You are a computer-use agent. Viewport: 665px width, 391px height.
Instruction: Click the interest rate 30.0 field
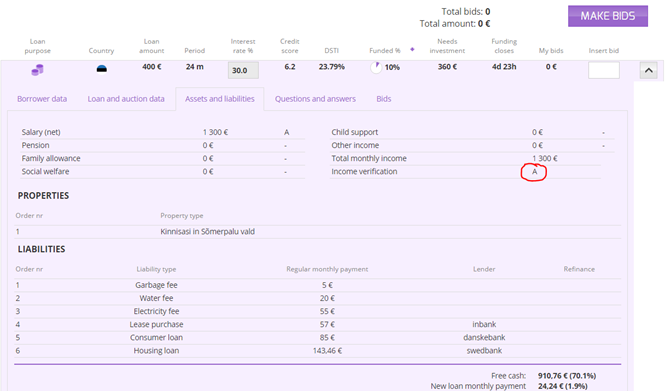tap(243, 70)
